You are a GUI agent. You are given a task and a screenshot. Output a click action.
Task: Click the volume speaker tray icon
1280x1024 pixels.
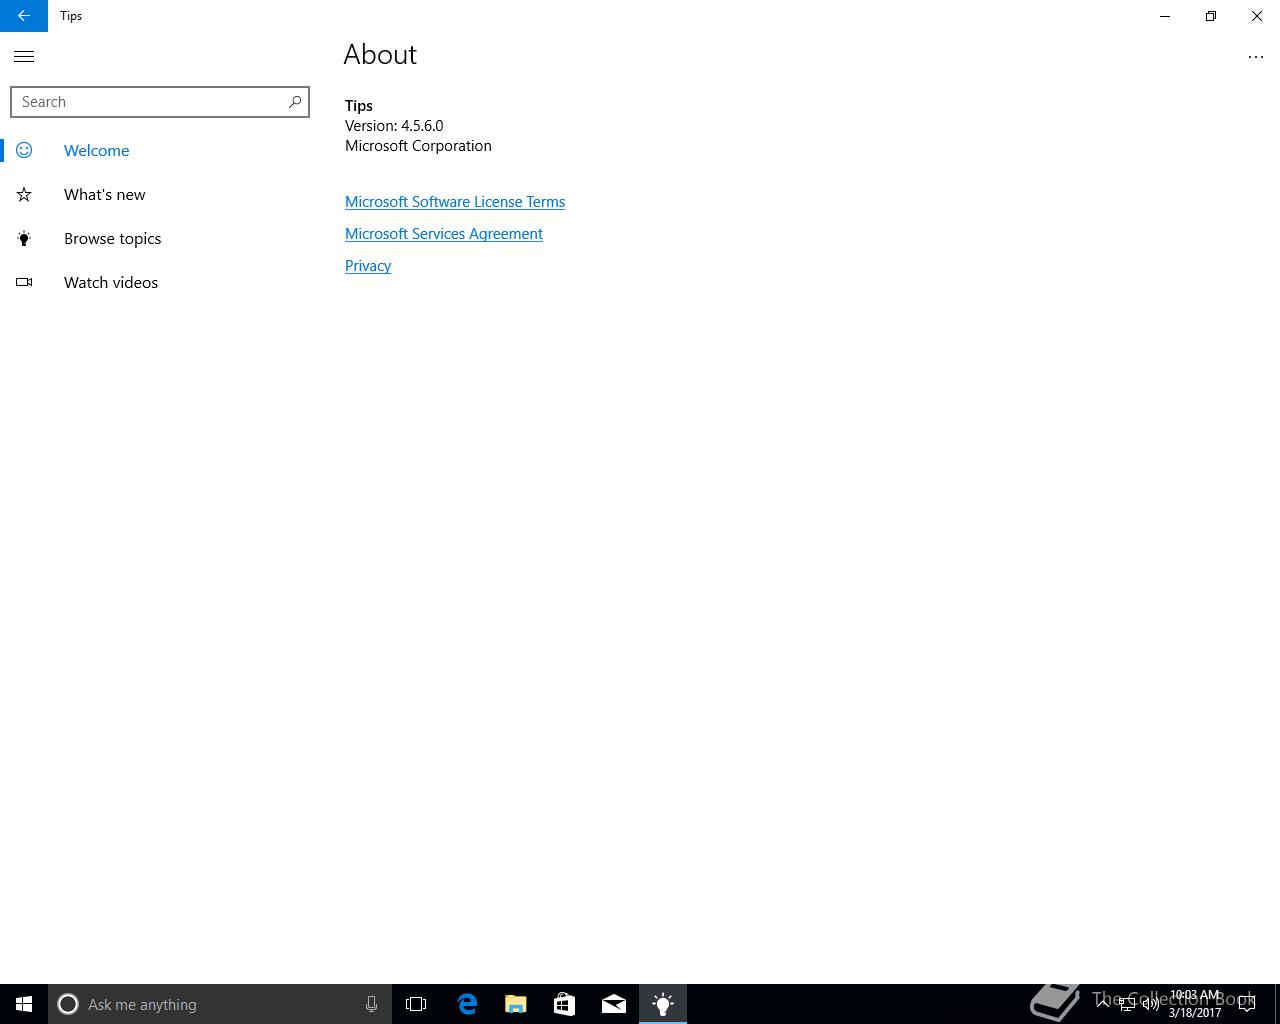[x=1150, y=1004]
